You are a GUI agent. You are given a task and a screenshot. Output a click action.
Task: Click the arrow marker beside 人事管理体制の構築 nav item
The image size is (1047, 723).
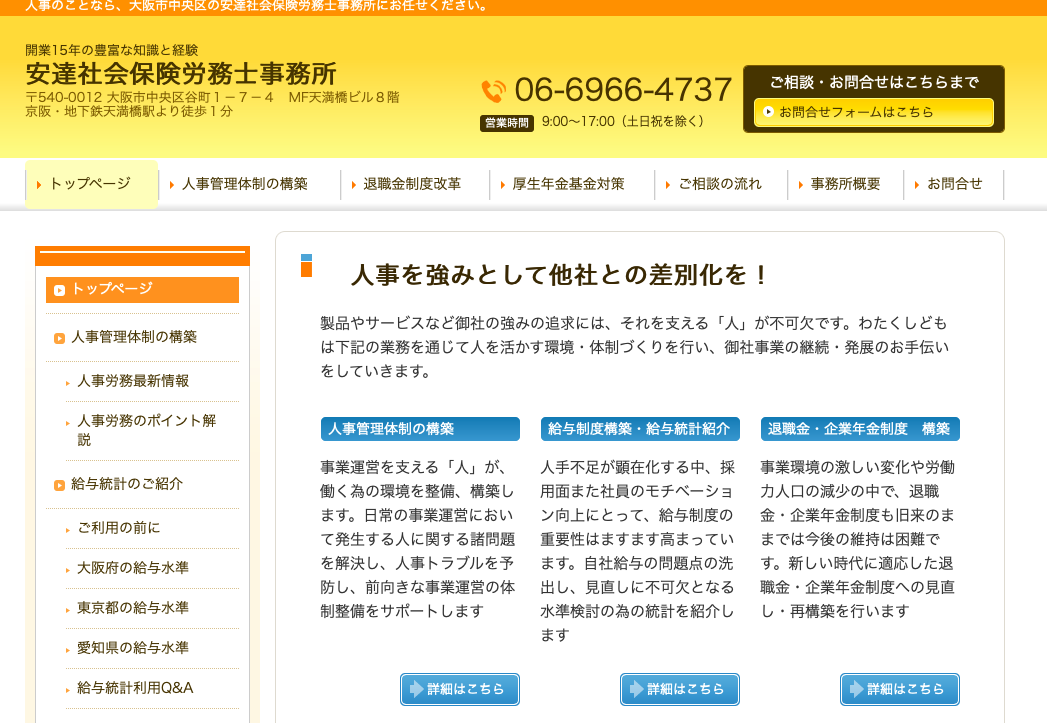(x=174, y=184)
